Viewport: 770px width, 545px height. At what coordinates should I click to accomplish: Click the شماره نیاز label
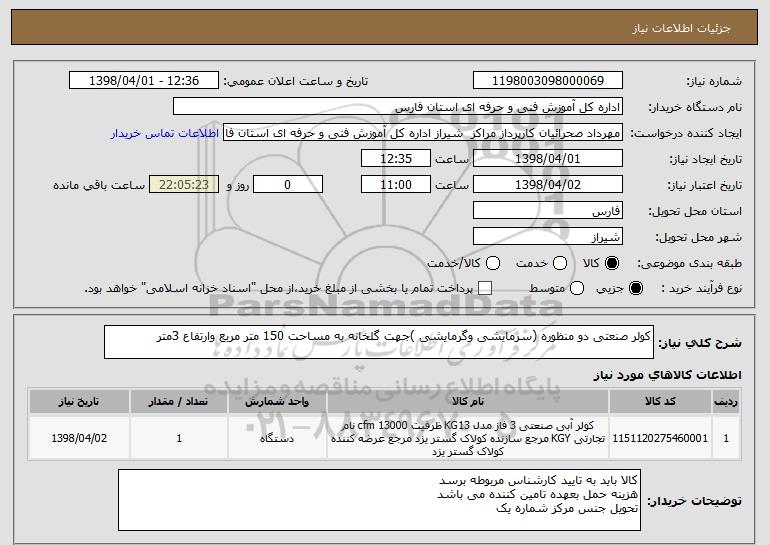click(x=714, y=82)
